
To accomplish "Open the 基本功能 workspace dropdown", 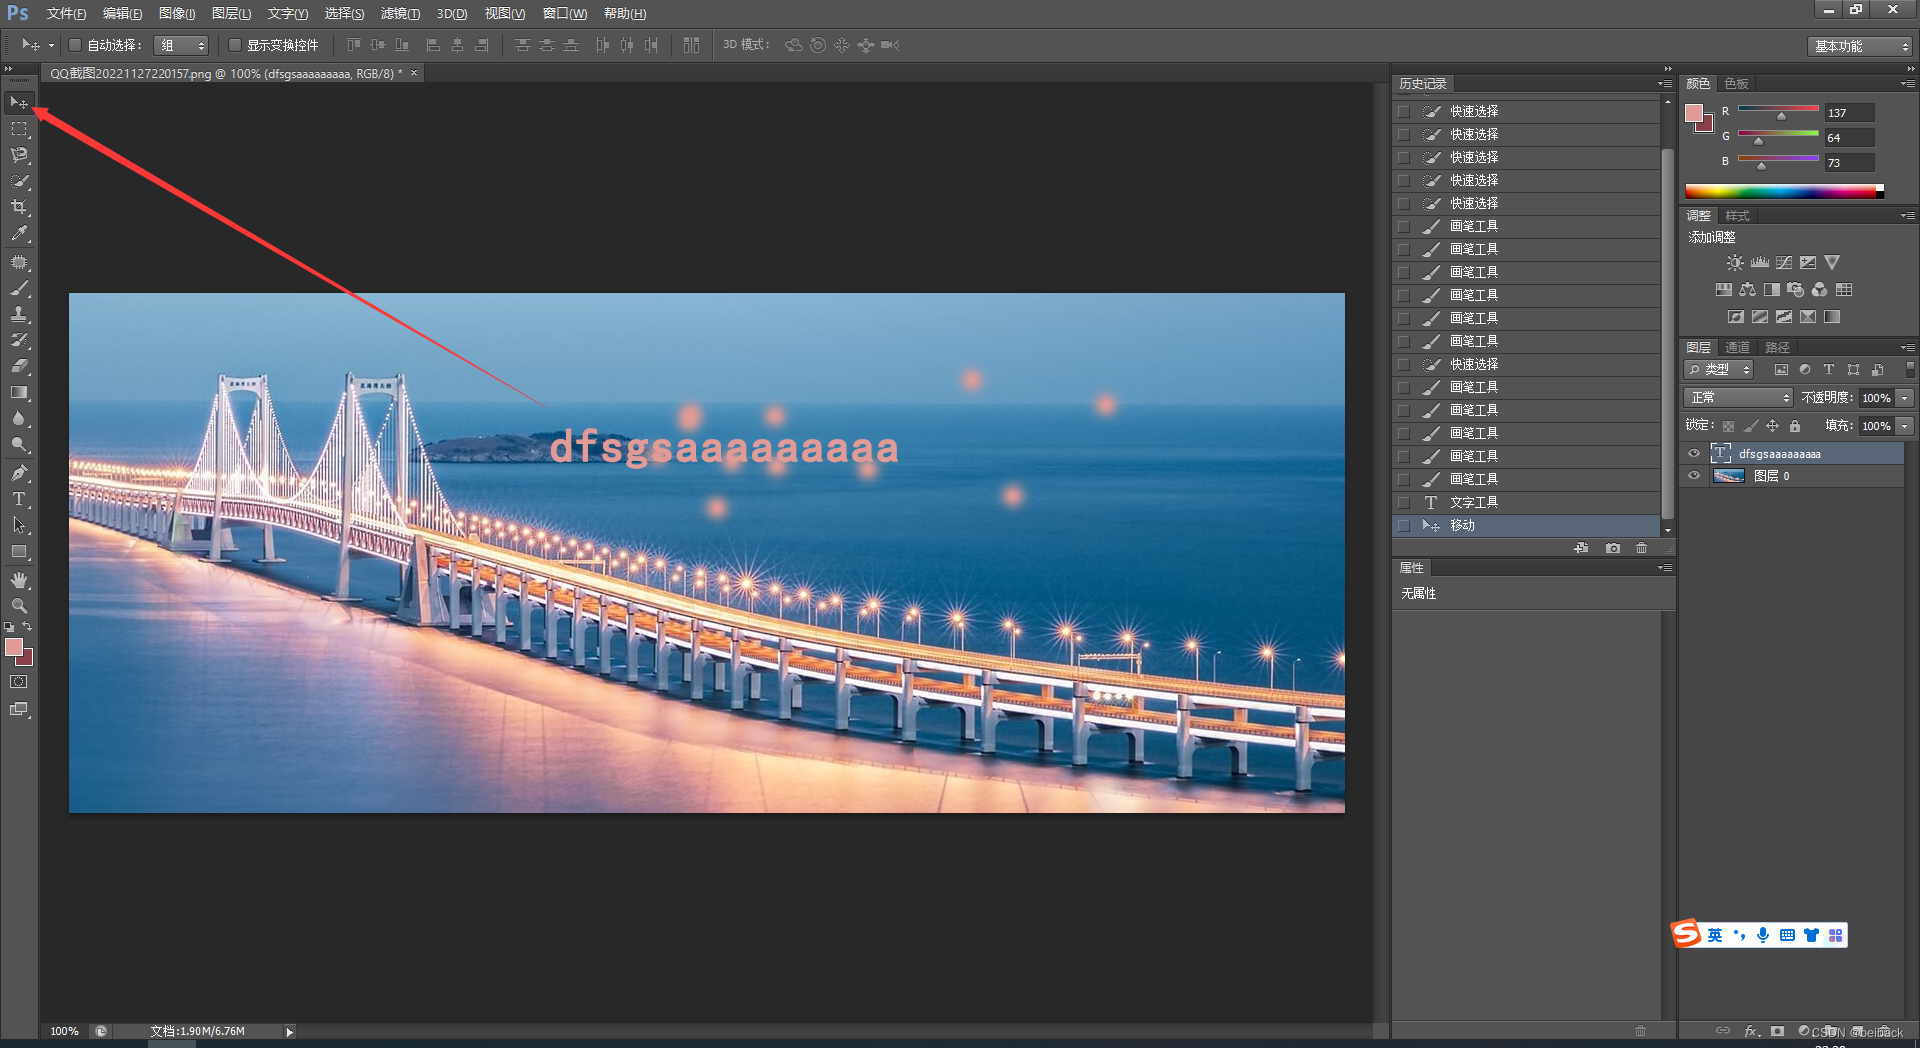I will [1860, 46].
